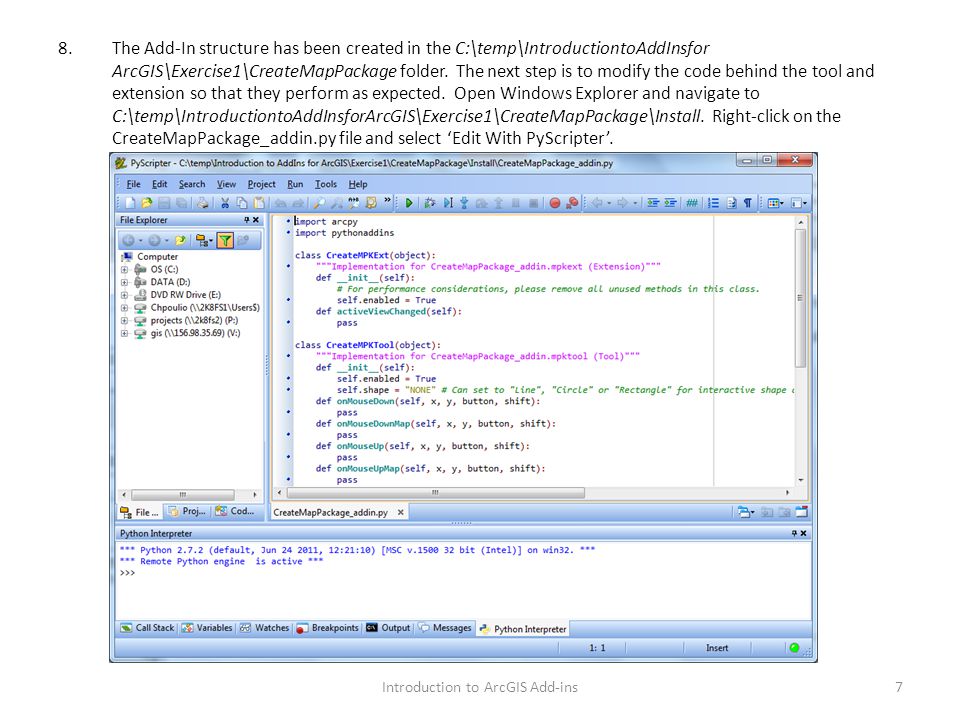Open the Help menu
The height and width of the screenshot is (720, 960).
pos(358,184)
